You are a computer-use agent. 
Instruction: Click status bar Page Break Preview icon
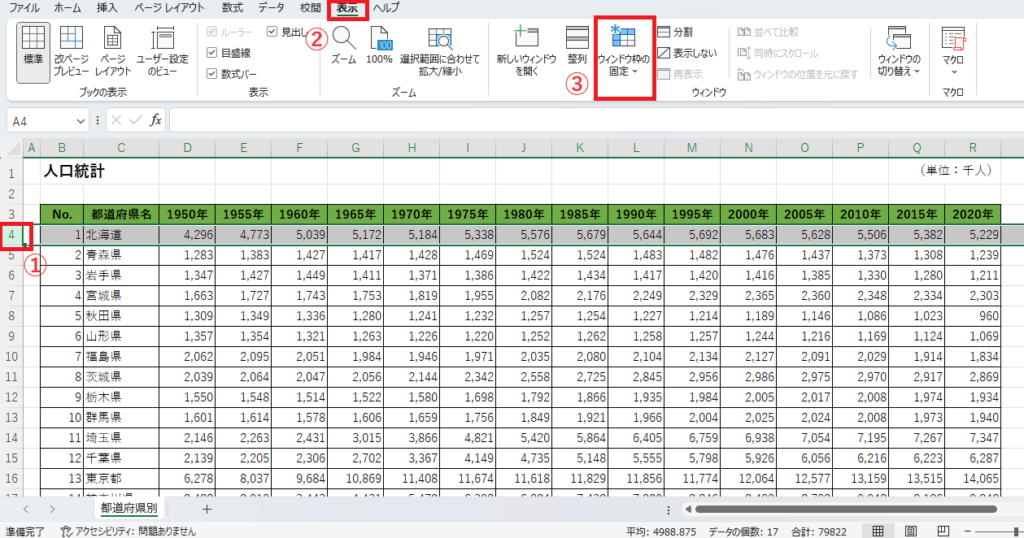[x=943, y=531]
